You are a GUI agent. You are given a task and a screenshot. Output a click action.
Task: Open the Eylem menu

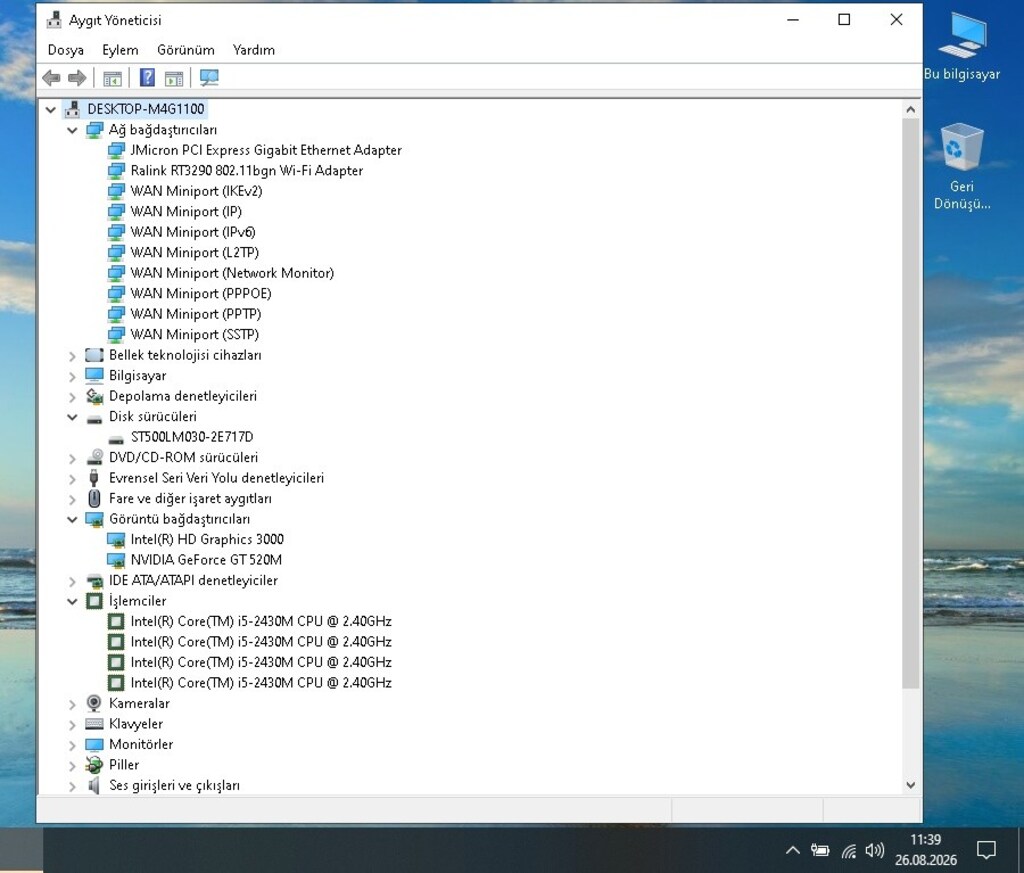pos(120,50)
